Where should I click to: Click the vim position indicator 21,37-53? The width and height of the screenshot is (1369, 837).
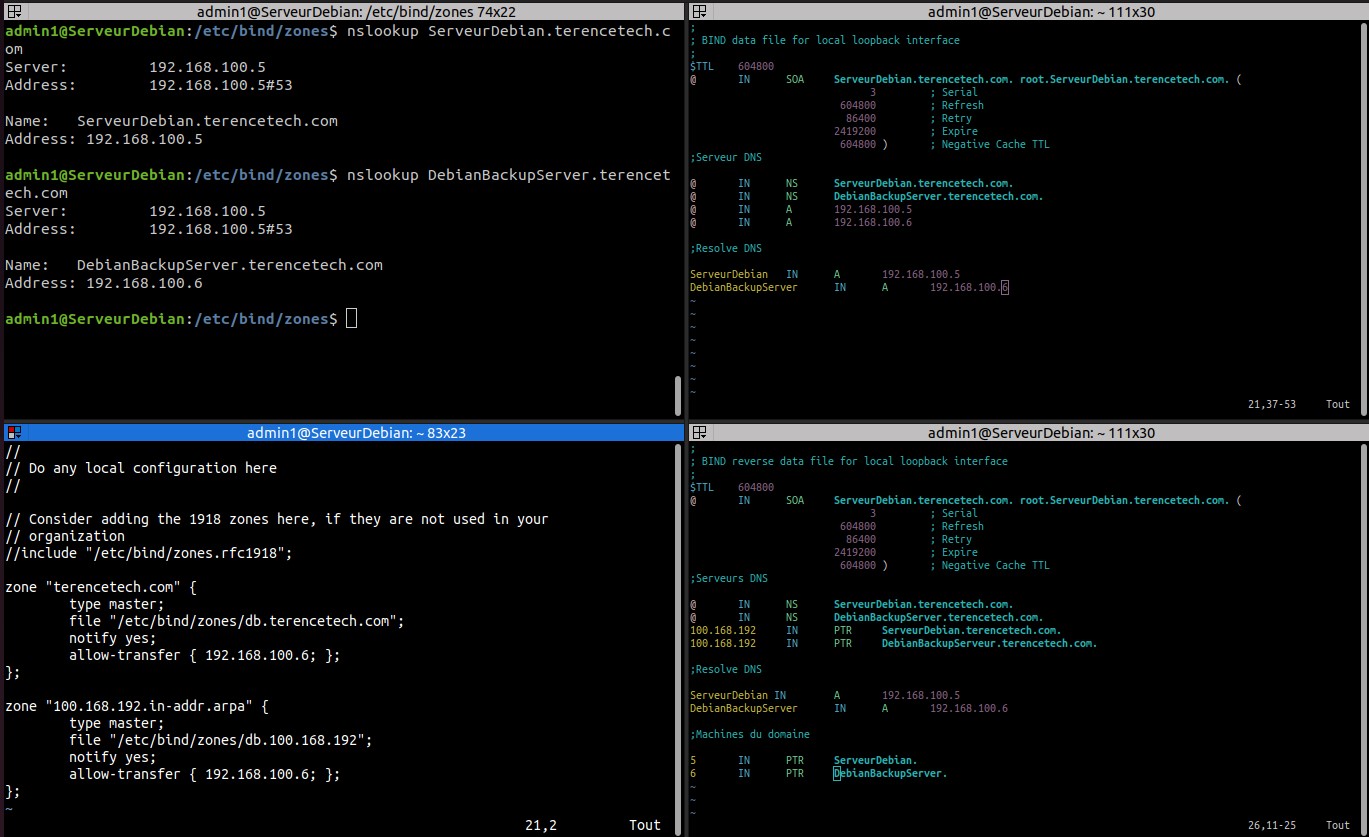tap(1271, 404)
